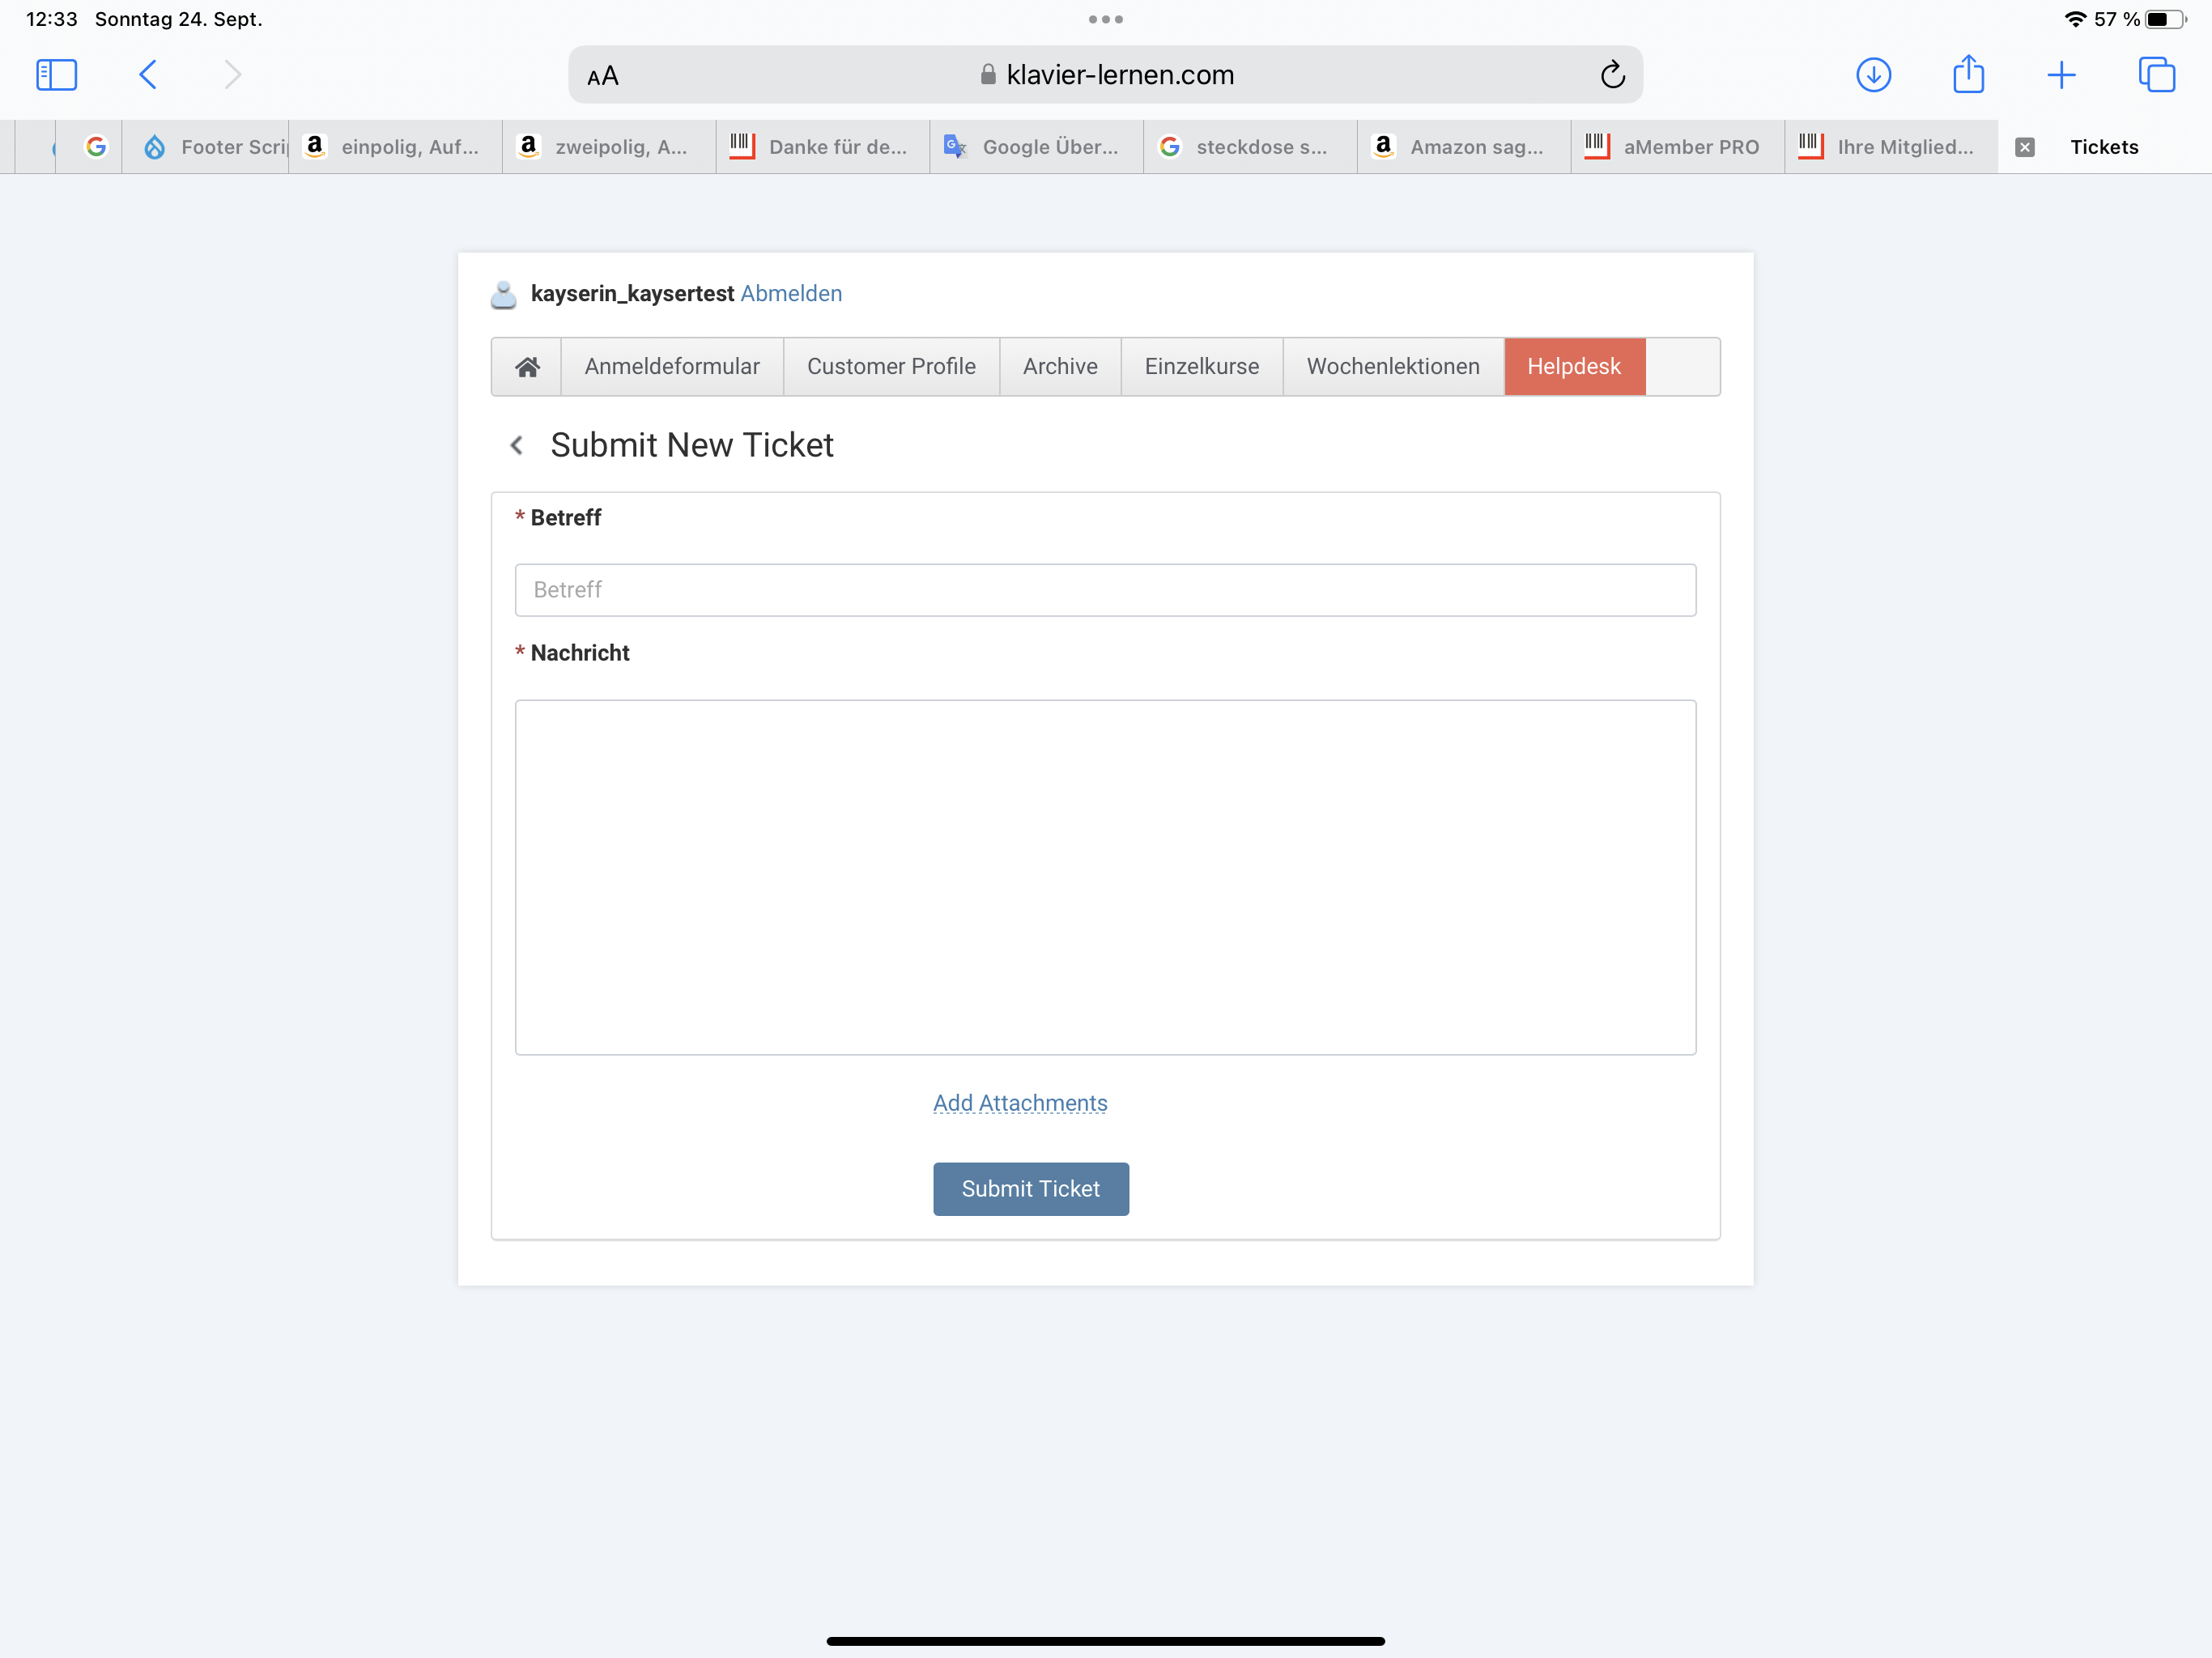Viewport: 2212px width, 1658px height.
Task: Click the Nachricht message text area
Action: [1106, 876]
